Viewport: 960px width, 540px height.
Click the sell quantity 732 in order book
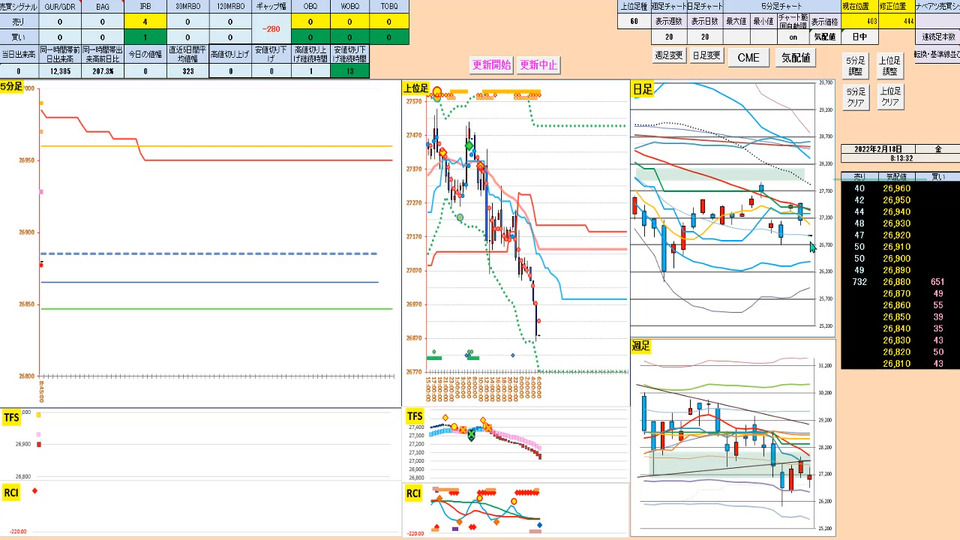click(x=860, y=282)
